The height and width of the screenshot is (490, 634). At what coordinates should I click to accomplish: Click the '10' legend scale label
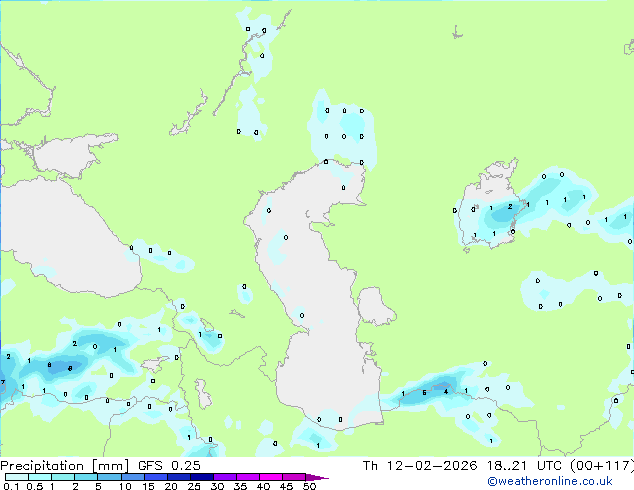tap(125, 486)
